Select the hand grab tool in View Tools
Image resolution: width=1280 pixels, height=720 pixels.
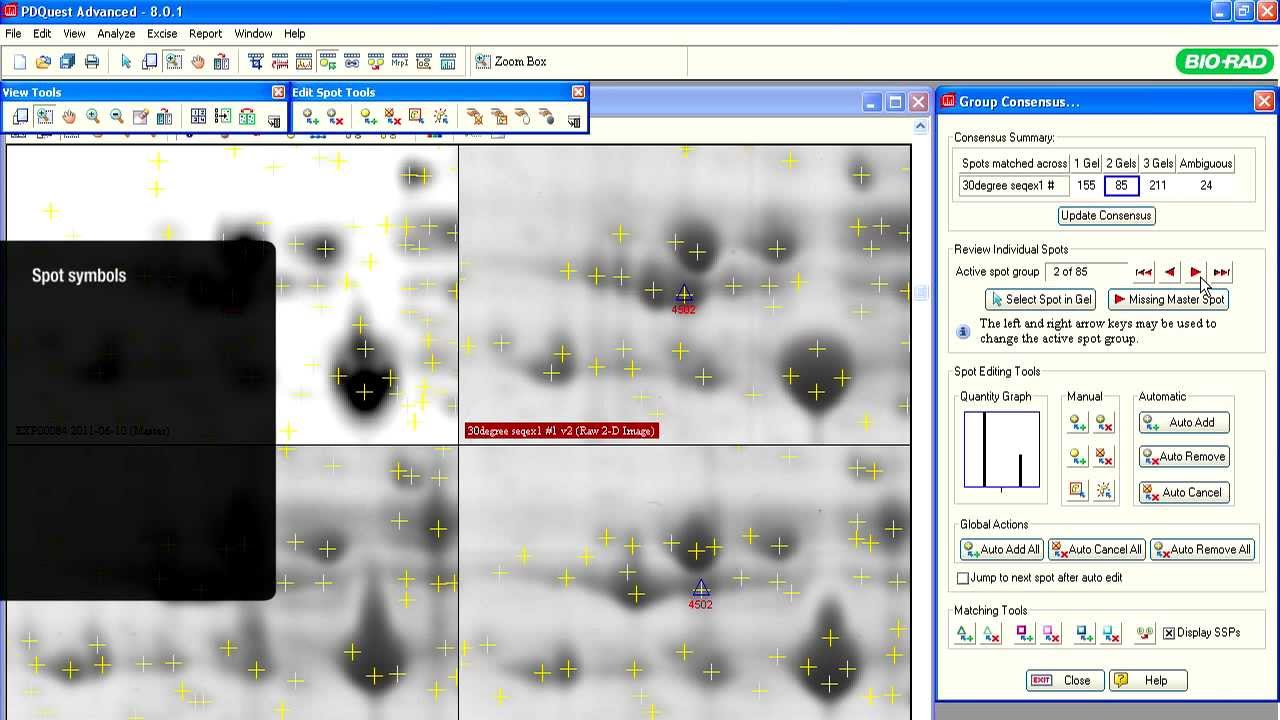[x=69, y=117]
